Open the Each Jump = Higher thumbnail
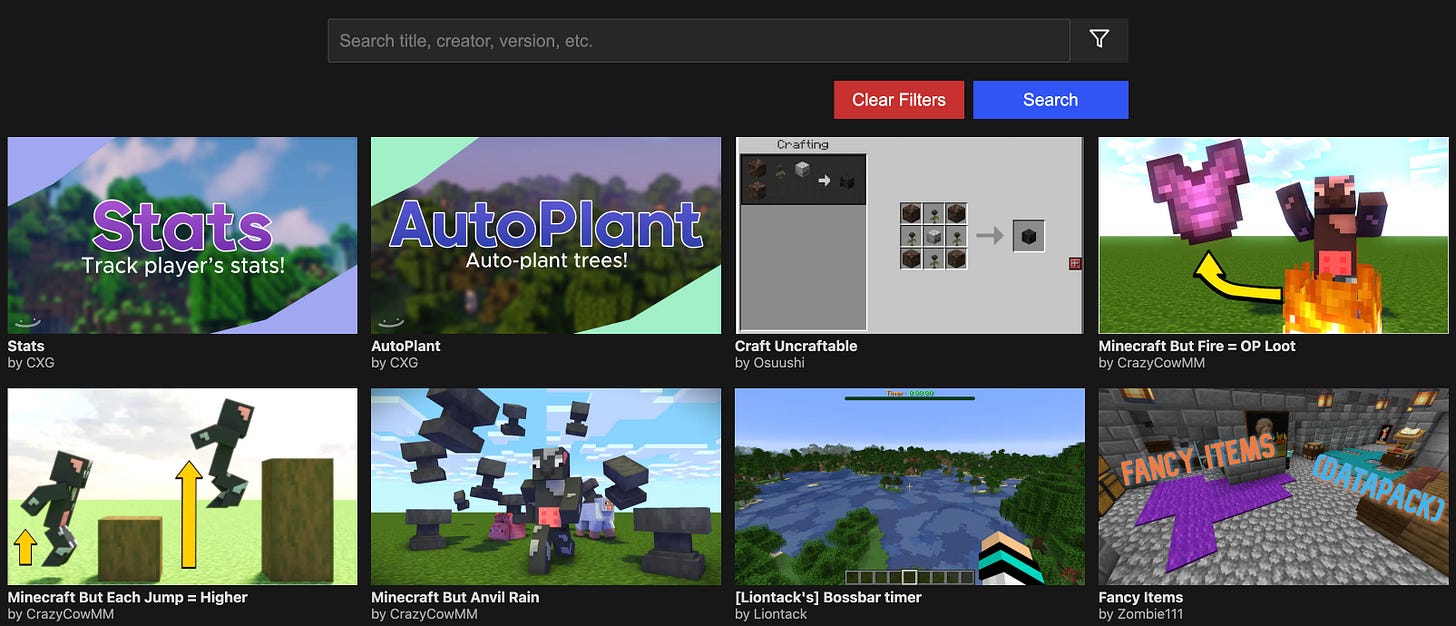The width and height of the screenshot is (1456, 626). 182,487
